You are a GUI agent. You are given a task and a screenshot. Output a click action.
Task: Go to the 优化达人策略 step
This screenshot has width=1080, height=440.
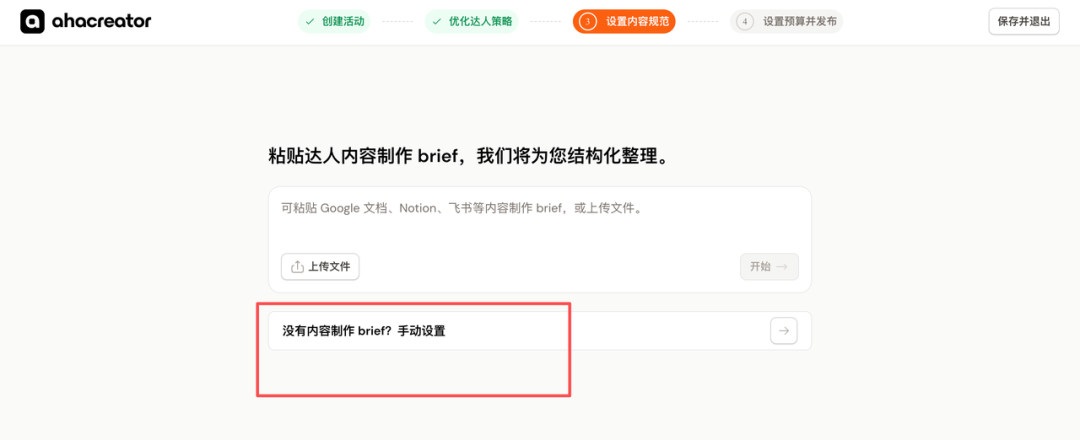472,21
